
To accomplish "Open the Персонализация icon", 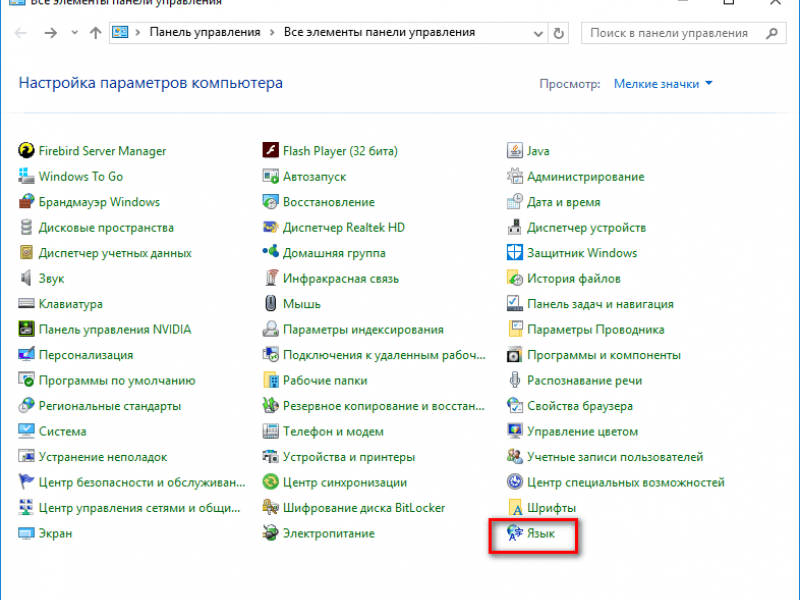I will [x=26, y=355].
